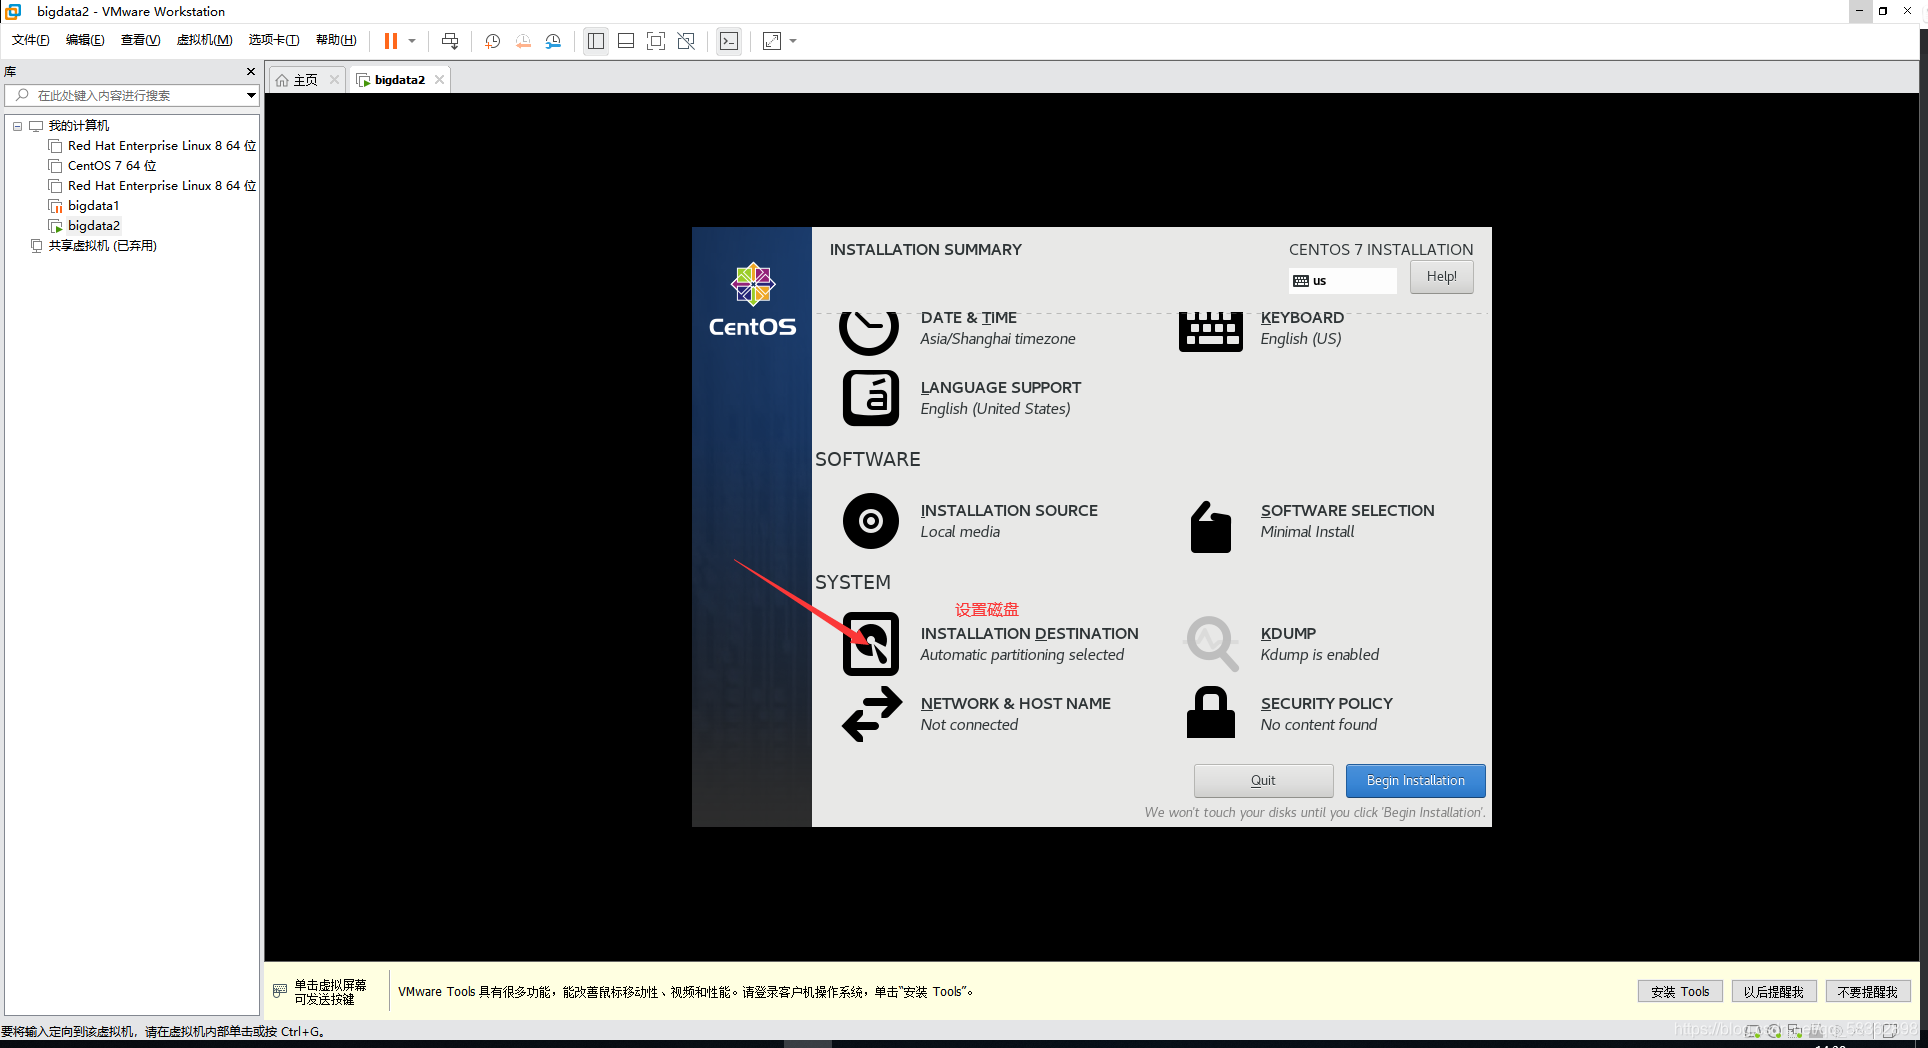Click SOFTWARE SELECTION label

pos(1347,511)
